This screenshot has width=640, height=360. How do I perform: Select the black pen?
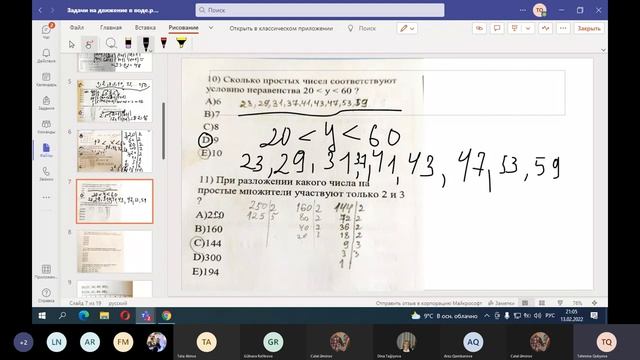click(x=145, y=43)
